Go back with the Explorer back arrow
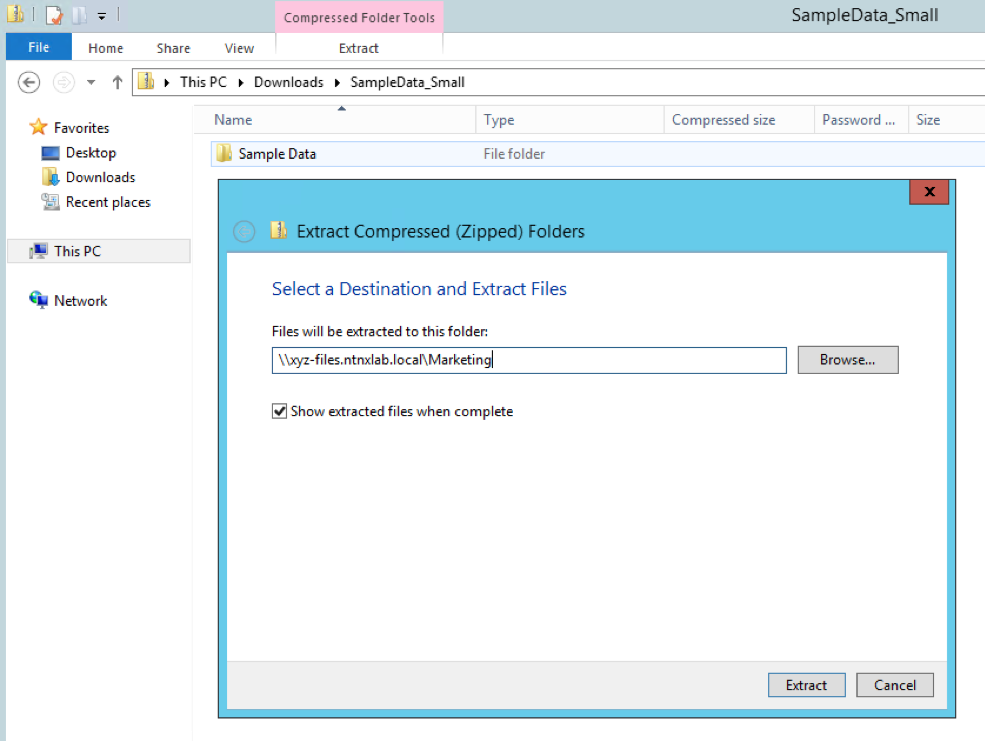Viewport: 985px width, 741px height. point(29,82)
